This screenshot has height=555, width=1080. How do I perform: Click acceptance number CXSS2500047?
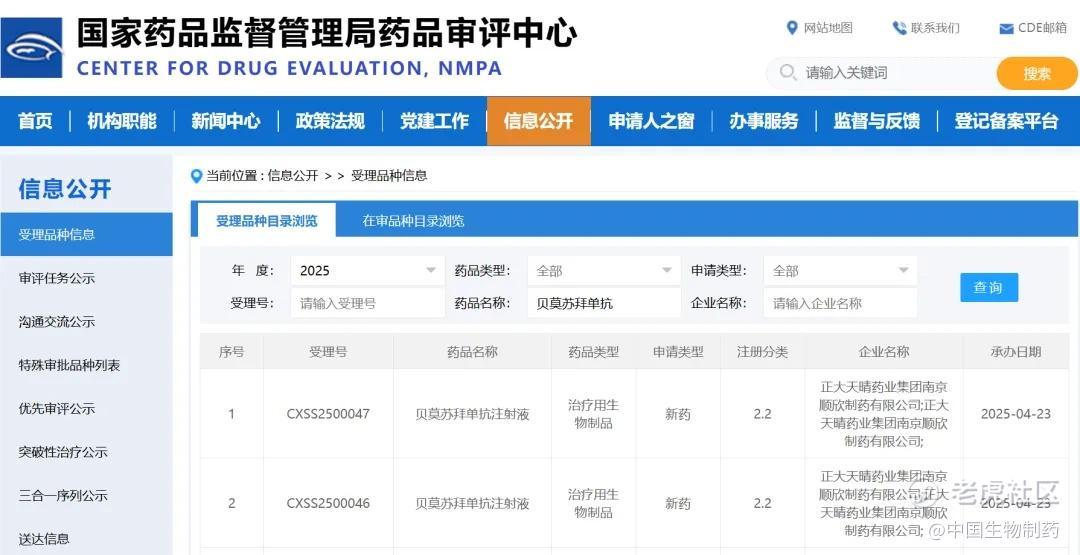328,414
